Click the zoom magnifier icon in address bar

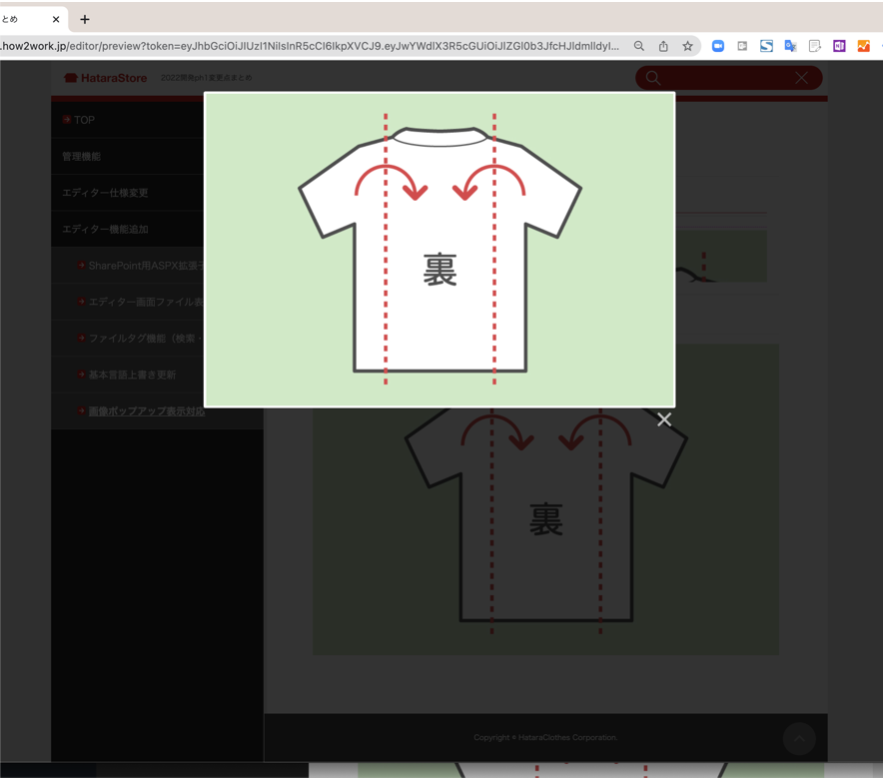pyautogui.click(x=639, y=46)
